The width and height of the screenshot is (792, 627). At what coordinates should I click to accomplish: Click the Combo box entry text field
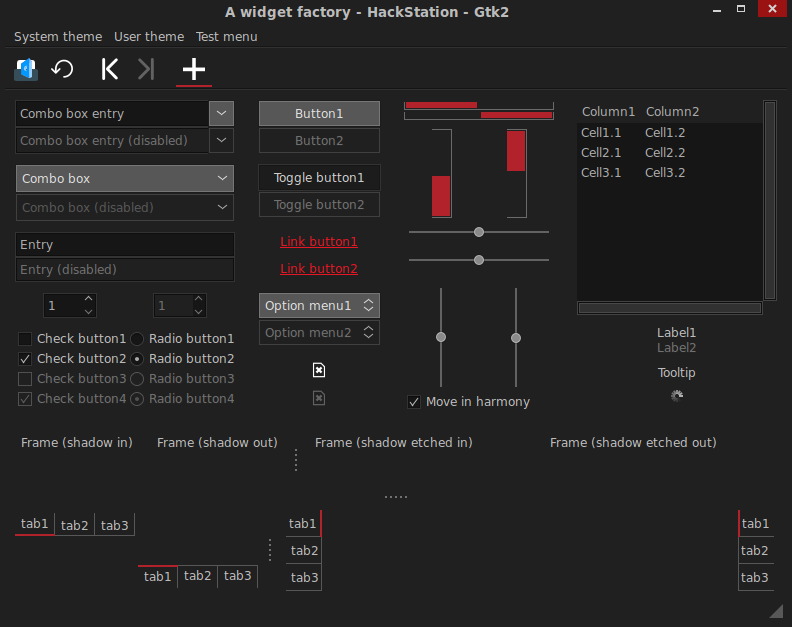tap(112, 113)
